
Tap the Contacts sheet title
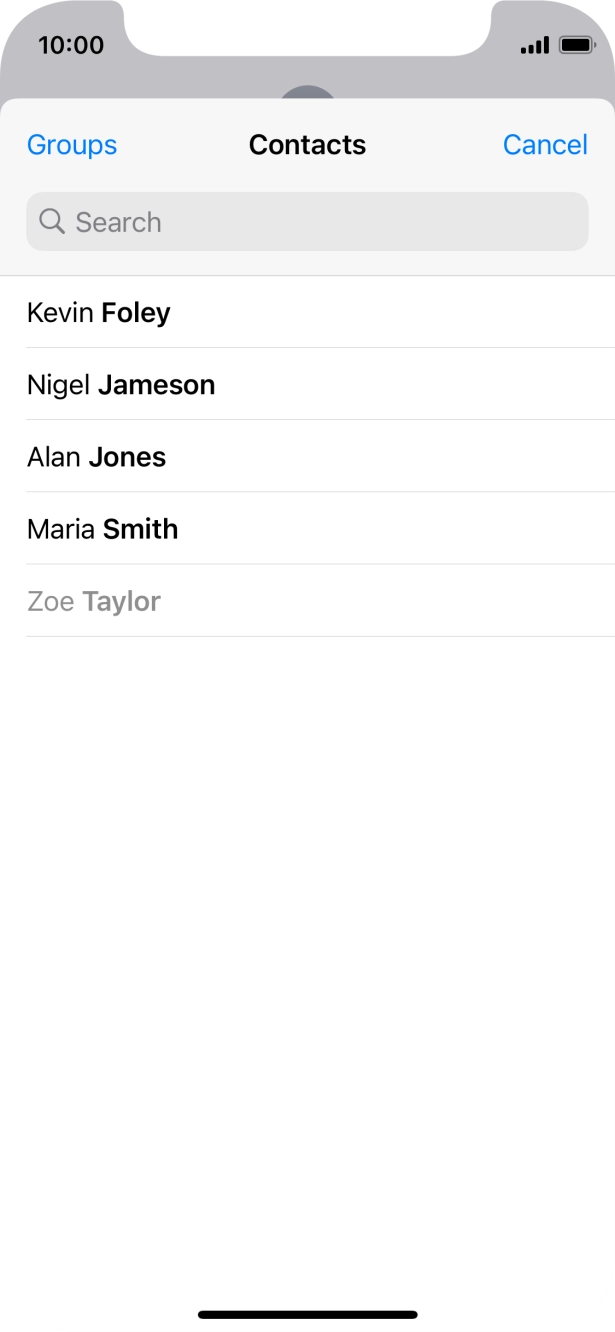coord(307,145)
